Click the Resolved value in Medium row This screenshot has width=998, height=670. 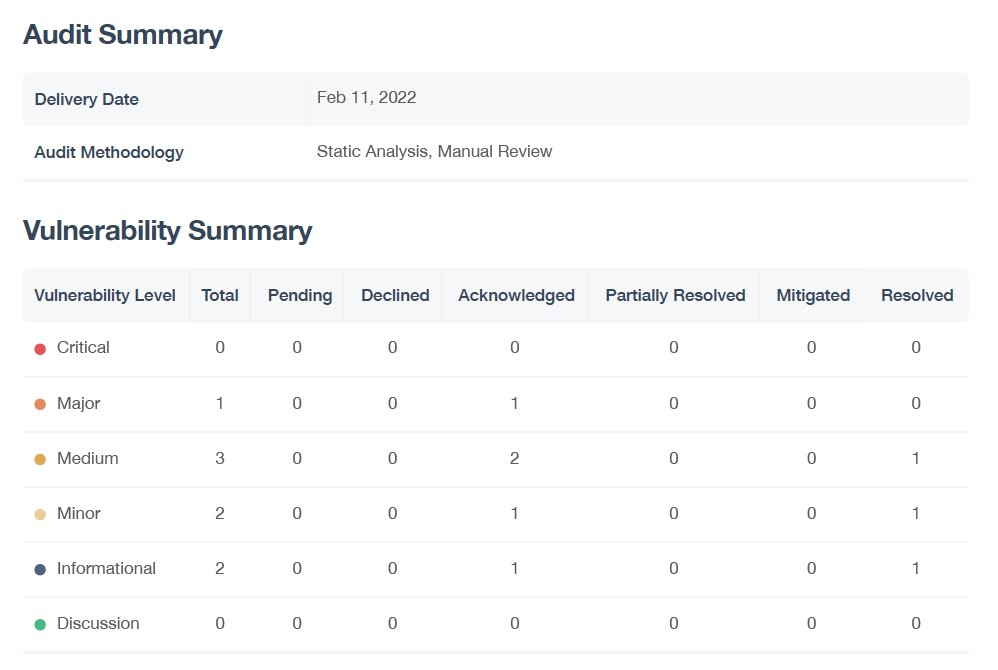[x=916, y=458]
